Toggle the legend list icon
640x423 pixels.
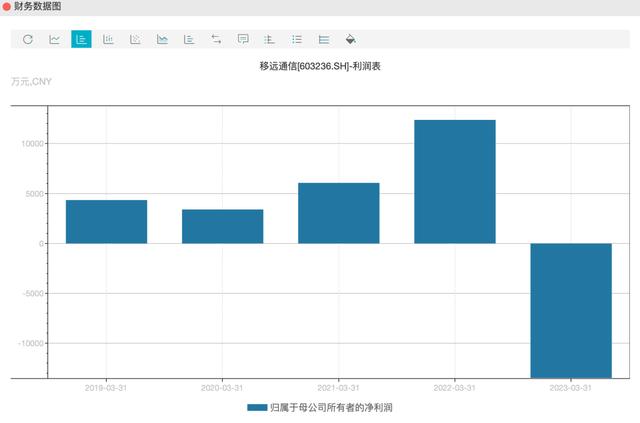tap(297, 39)
